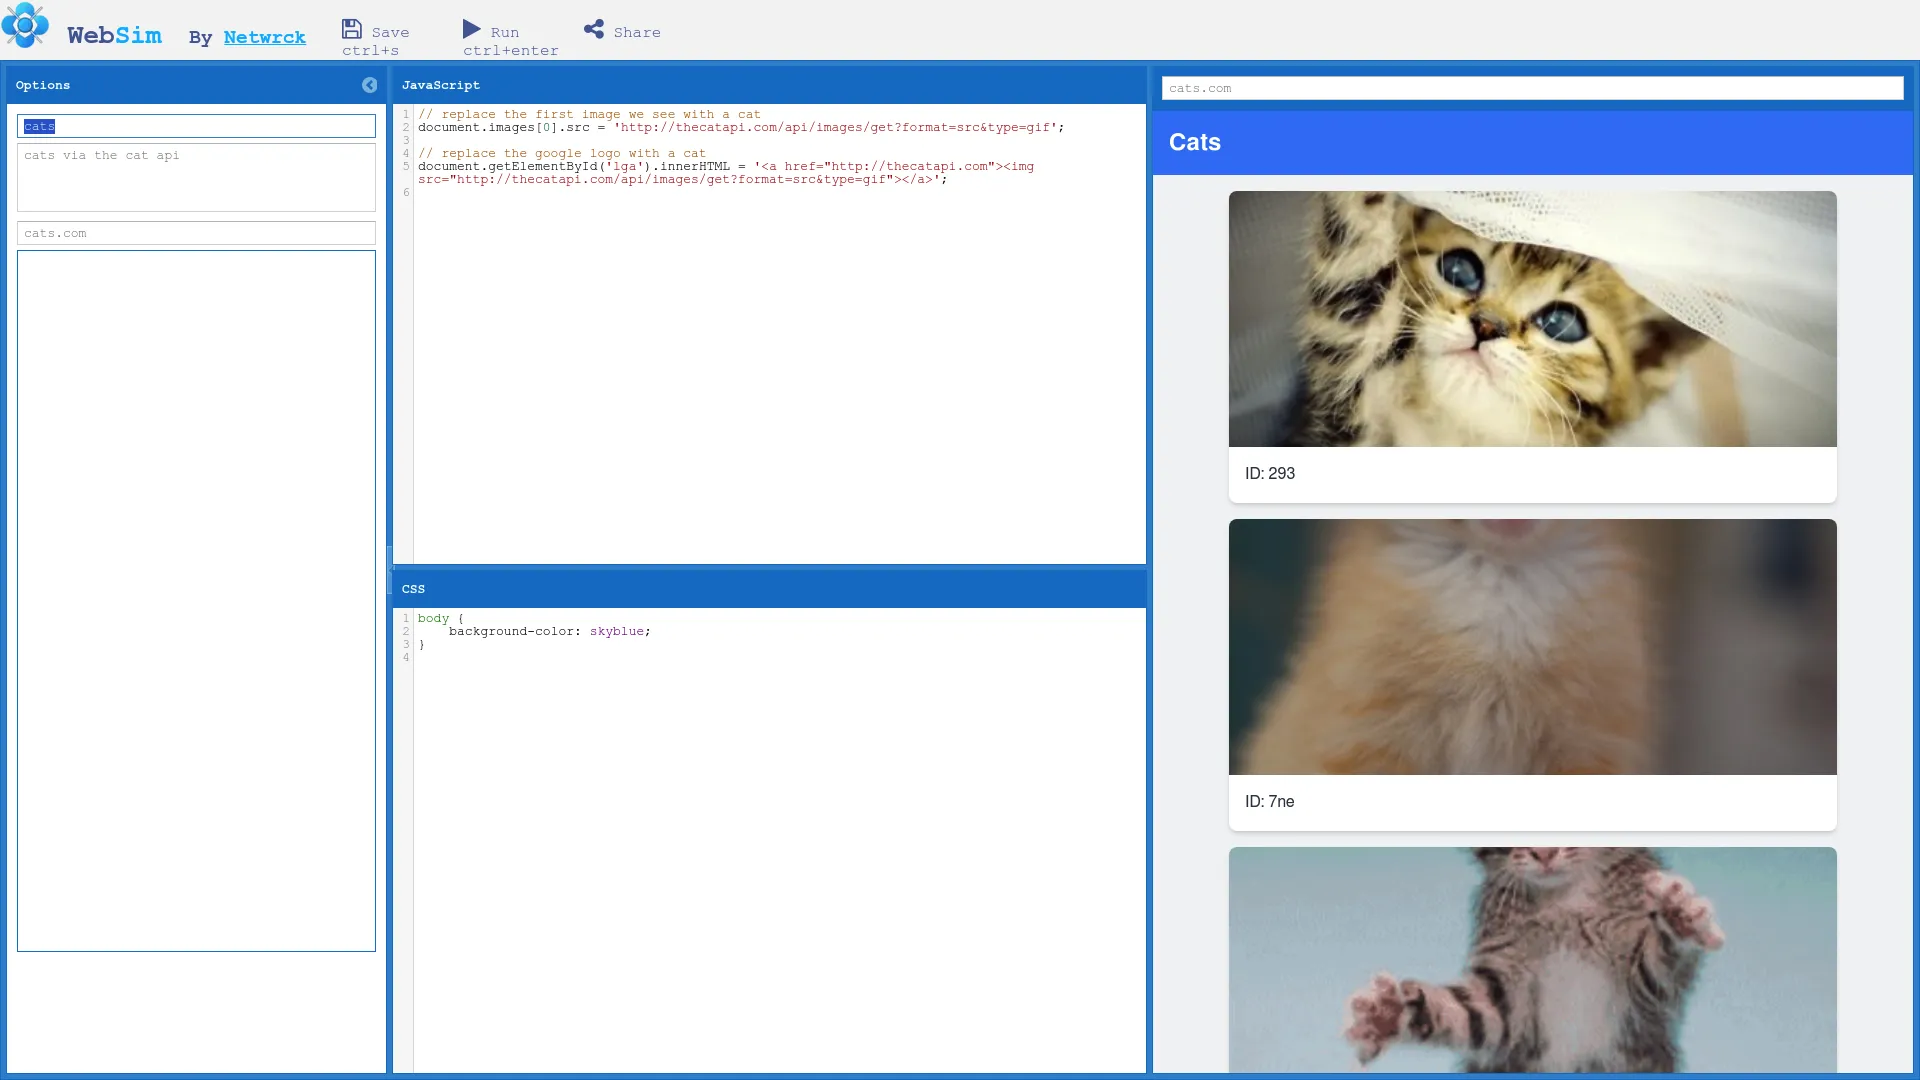Click the comment 'replace the first image we see'

coord(589,114)
